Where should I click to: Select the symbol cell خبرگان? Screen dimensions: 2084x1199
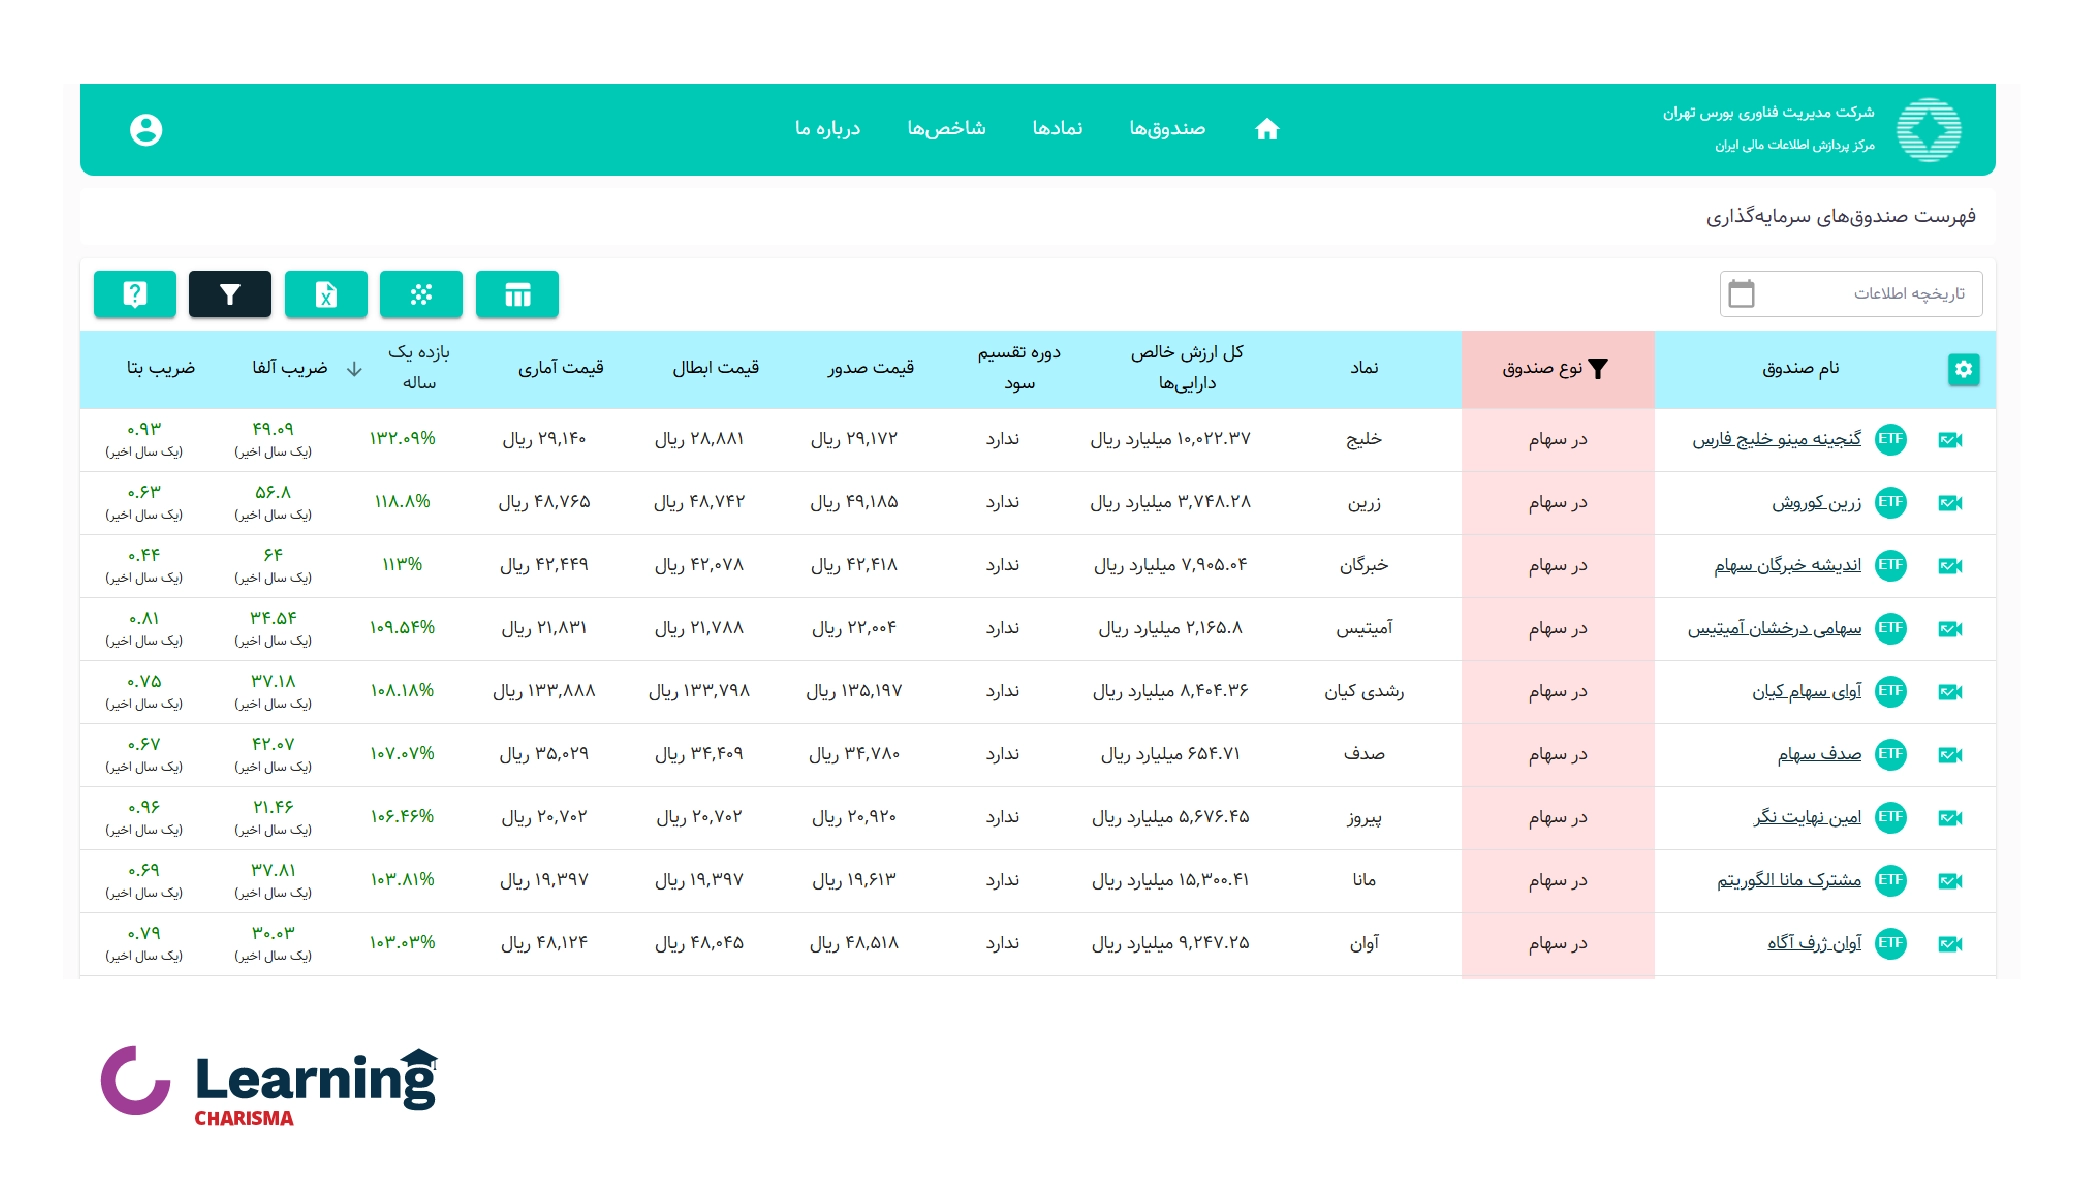[1364, 565]
